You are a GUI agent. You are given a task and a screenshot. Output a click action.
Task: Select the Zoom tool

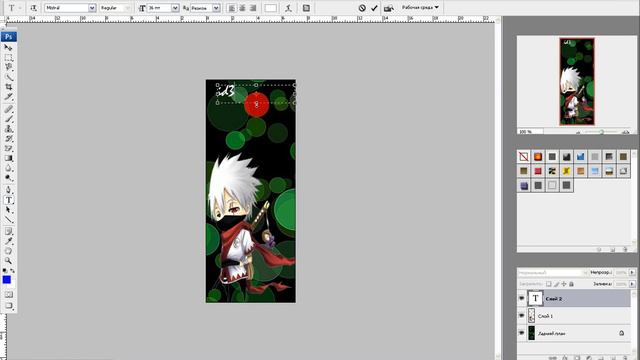pyautogui.click(x=8, y=261)
